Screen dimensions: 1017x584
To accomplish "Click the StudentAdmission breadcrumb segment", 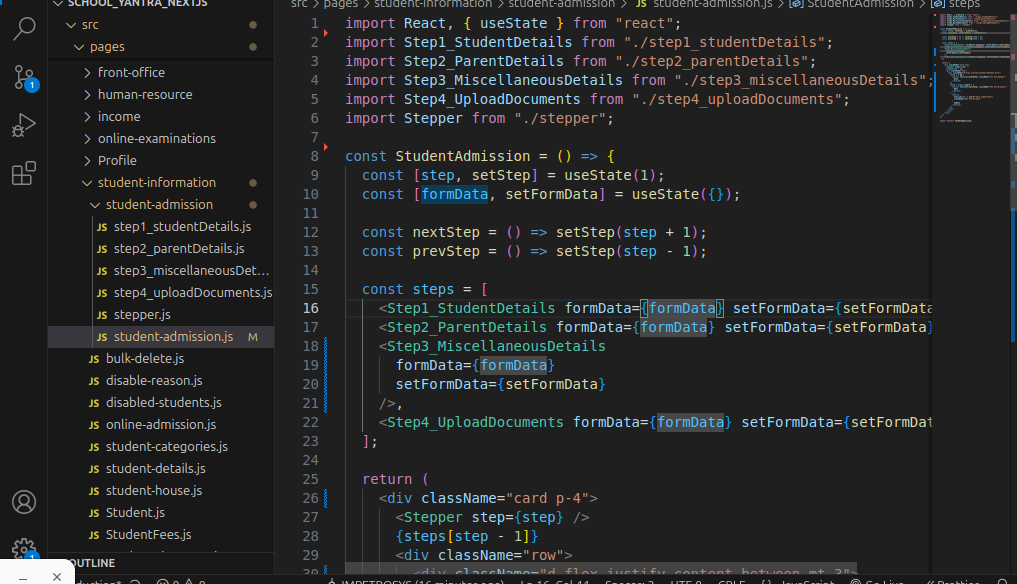I will tap(859, 4).
